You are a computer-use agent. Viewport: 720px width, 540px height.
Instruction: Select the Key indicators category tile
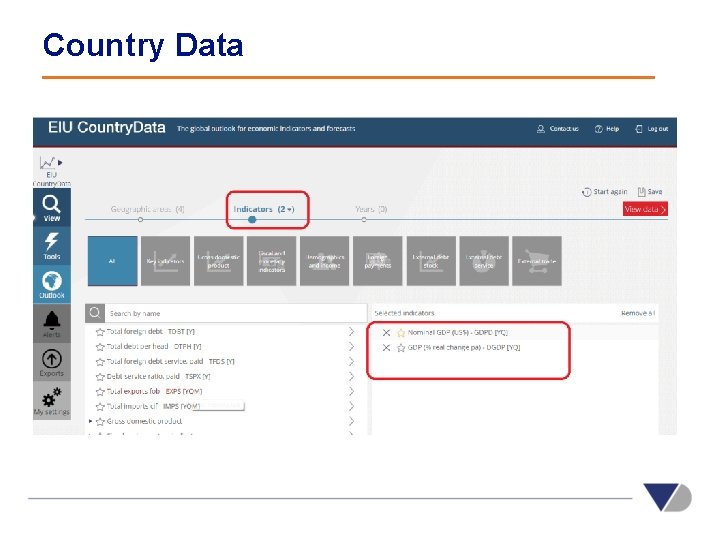[x=165, y=261]
